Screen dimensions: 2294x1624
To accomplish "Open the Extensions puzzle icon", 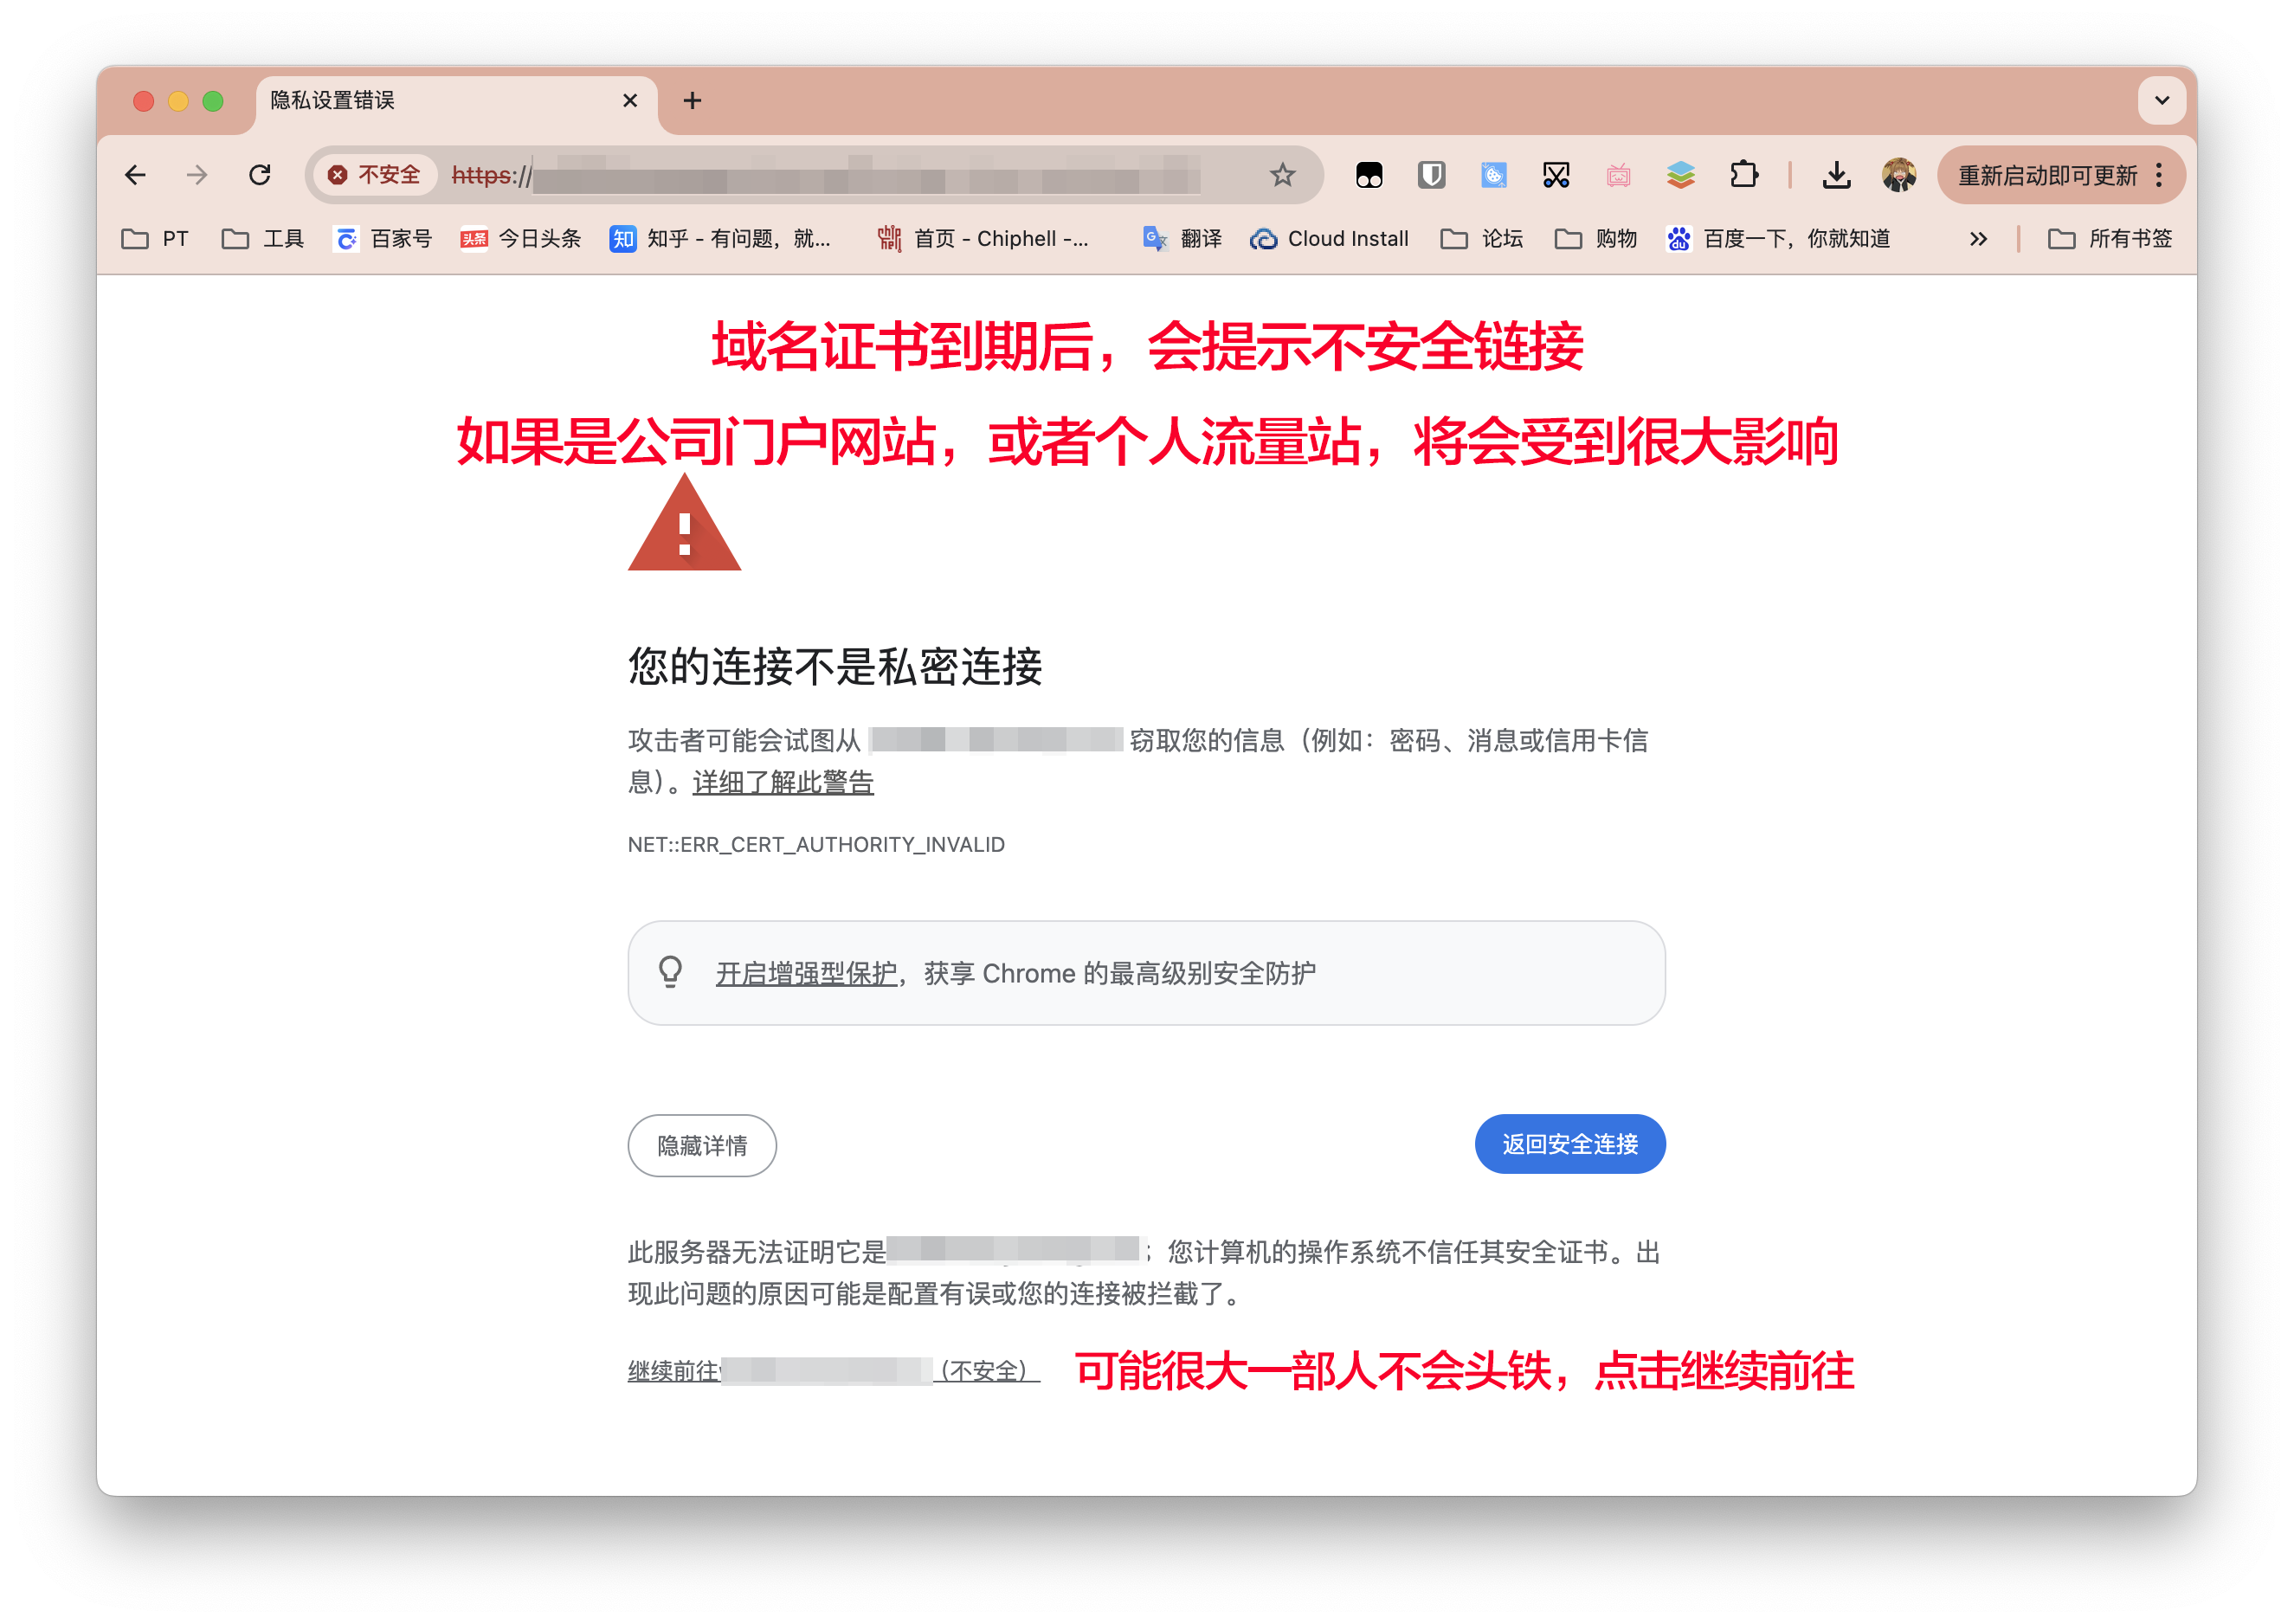I will pos(1743,175).
